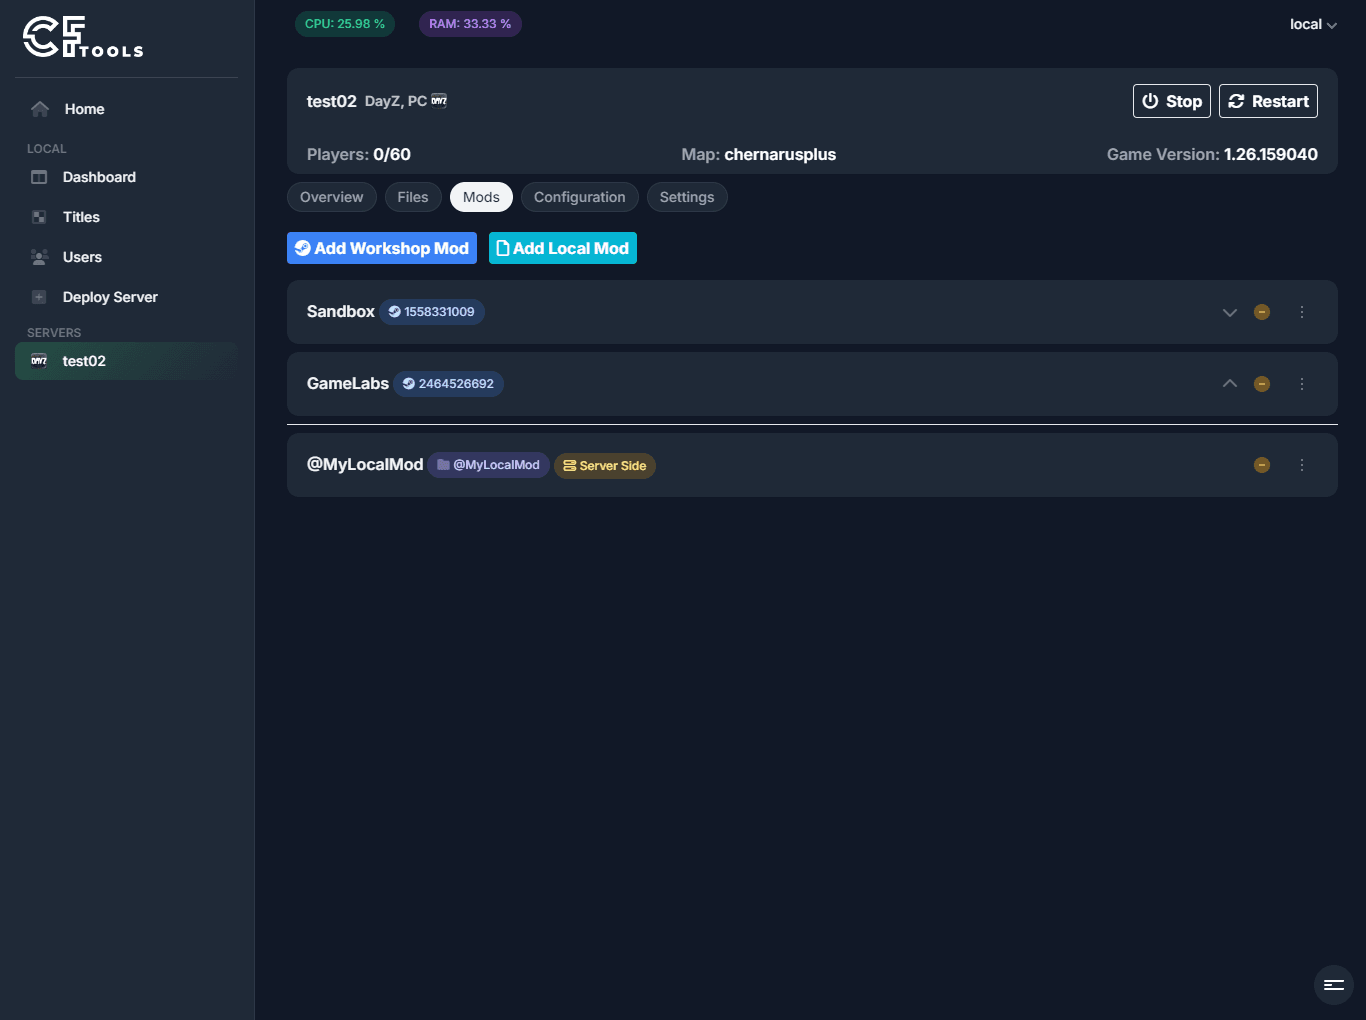Screen dimensions: 1366x1020
Task: Click the Players 0/60 count
Action: 359,154
